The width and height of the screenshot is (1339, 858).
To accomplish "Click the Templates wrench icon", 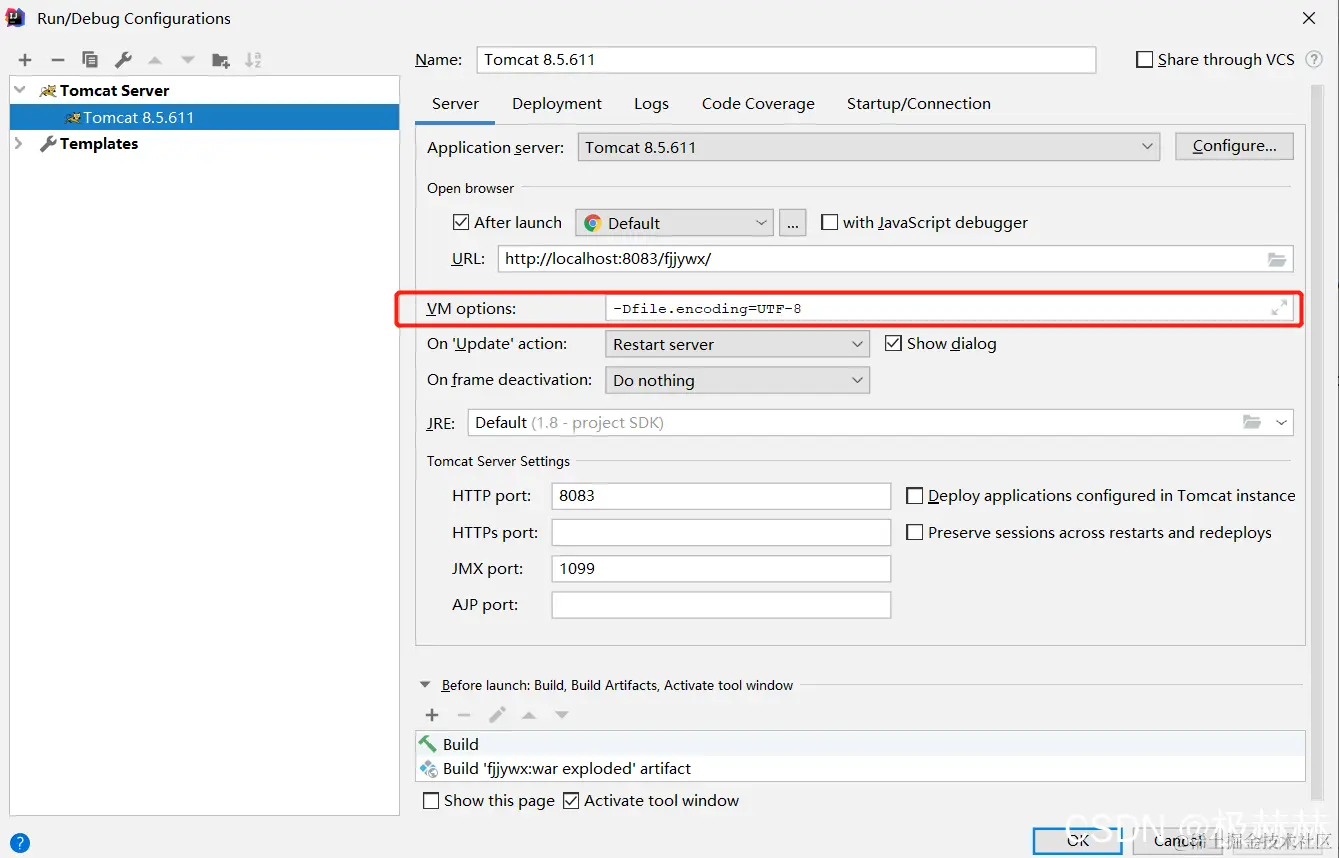I will click(x=48, y=144).
